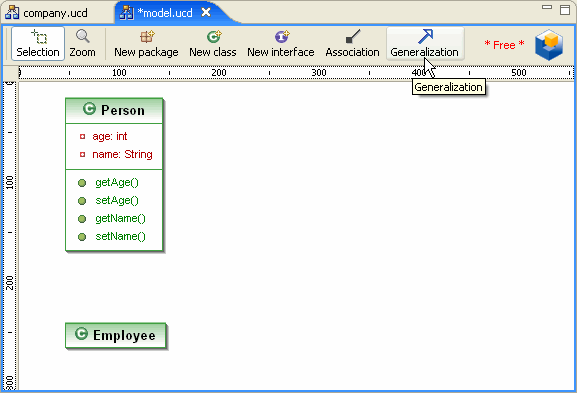Select the setName() method
The height and width of the screenshot is (393, 577).
120,236
